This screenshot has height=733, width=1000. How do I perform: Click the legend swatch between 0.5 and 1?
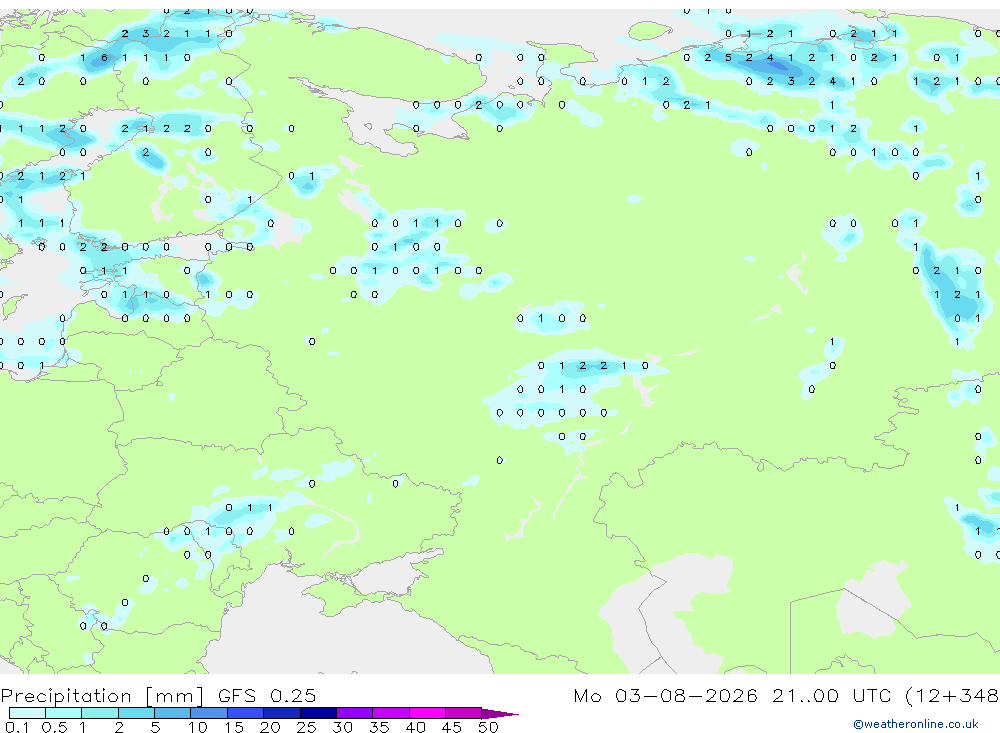click(x=63, y=713)
